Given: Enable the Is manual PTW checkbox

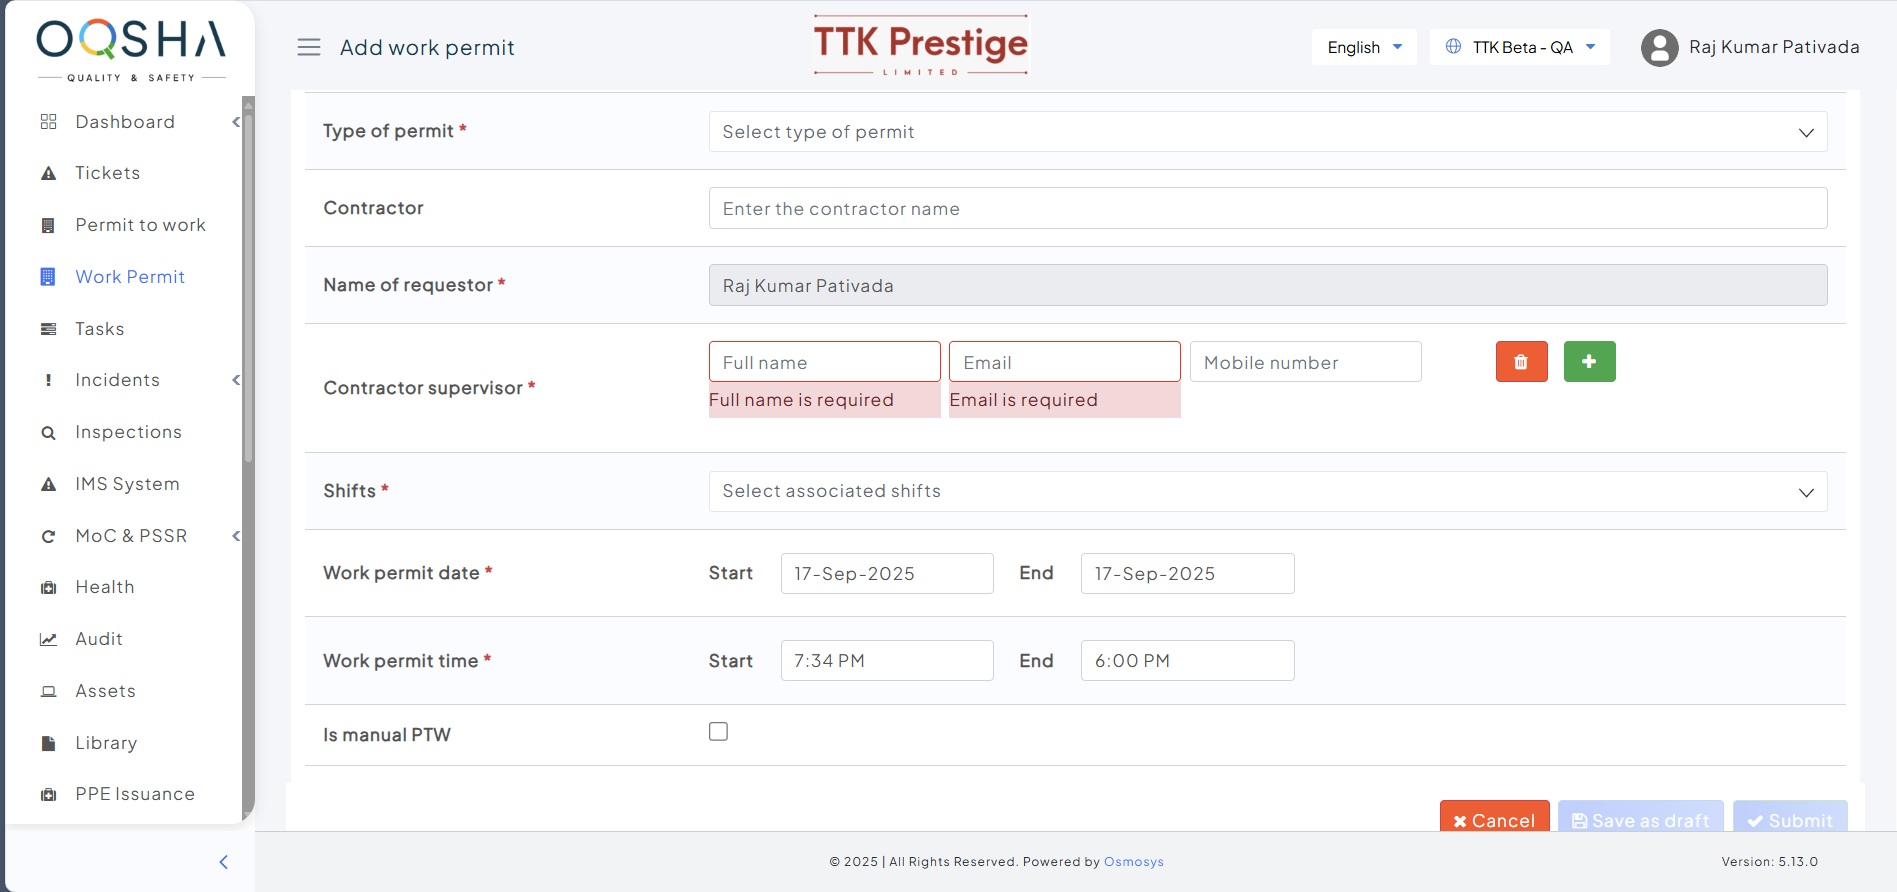Looking at the screenshot, I should click(x=718, y=732).
